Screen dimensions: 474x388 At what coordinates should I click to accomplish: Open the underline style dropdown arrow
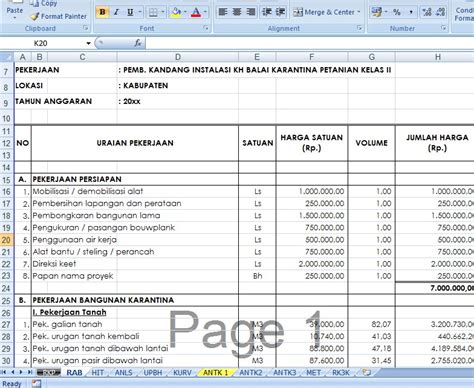[x=140, y=12]
